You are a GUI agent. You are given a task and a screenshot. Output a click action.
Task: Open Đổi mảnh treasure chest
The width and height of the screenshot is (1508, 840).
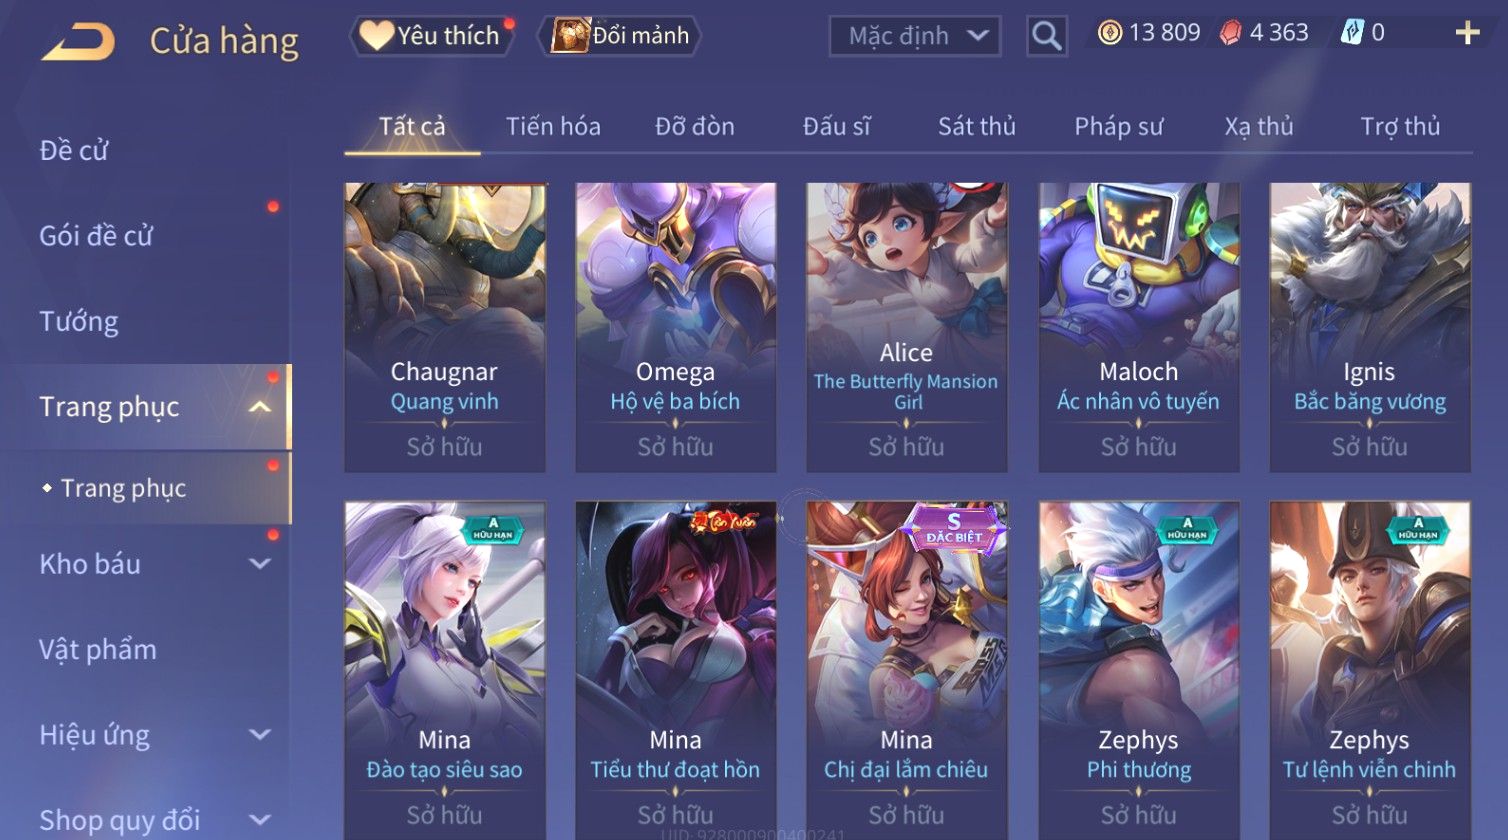(x=620, y=36)
